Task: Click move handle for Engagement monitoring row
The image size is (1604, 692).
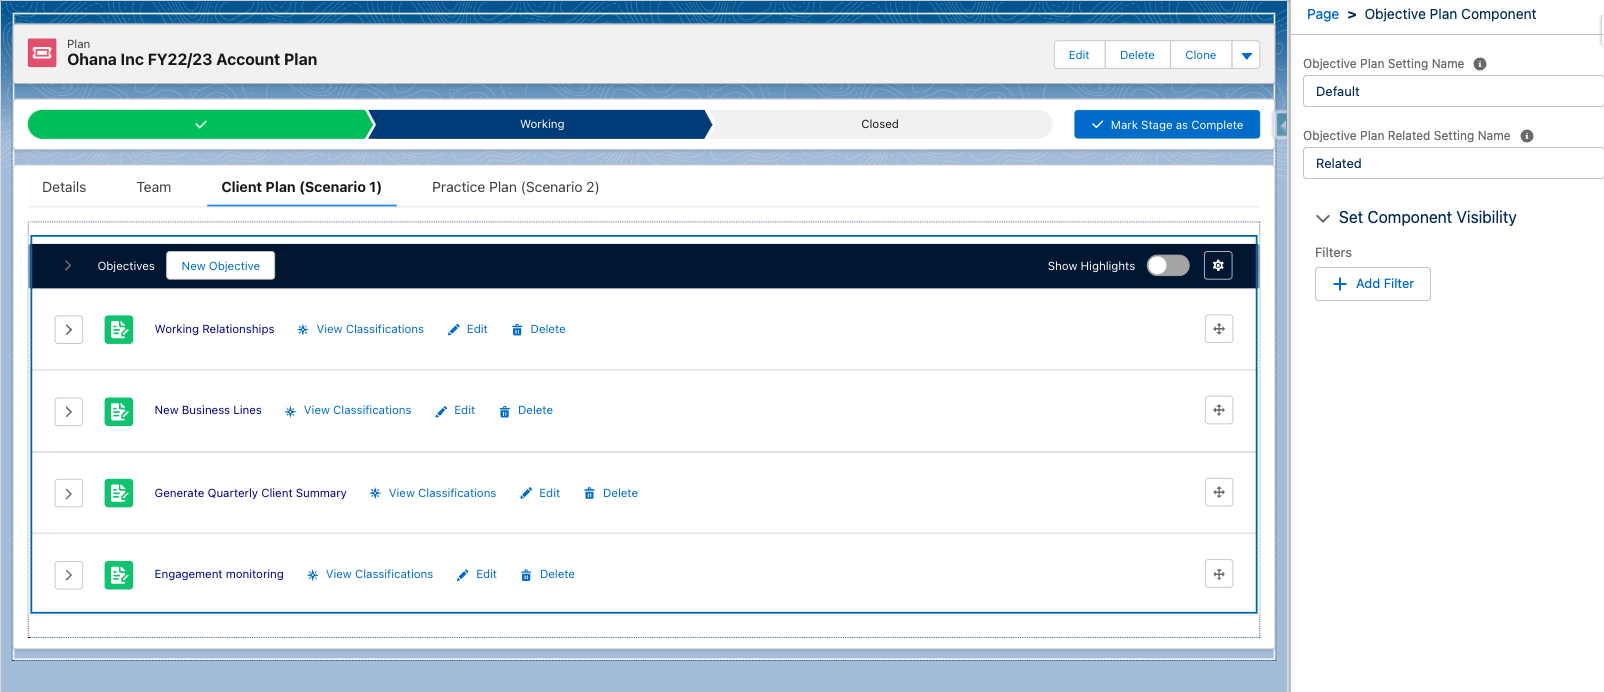Action: pos(1219,574)
